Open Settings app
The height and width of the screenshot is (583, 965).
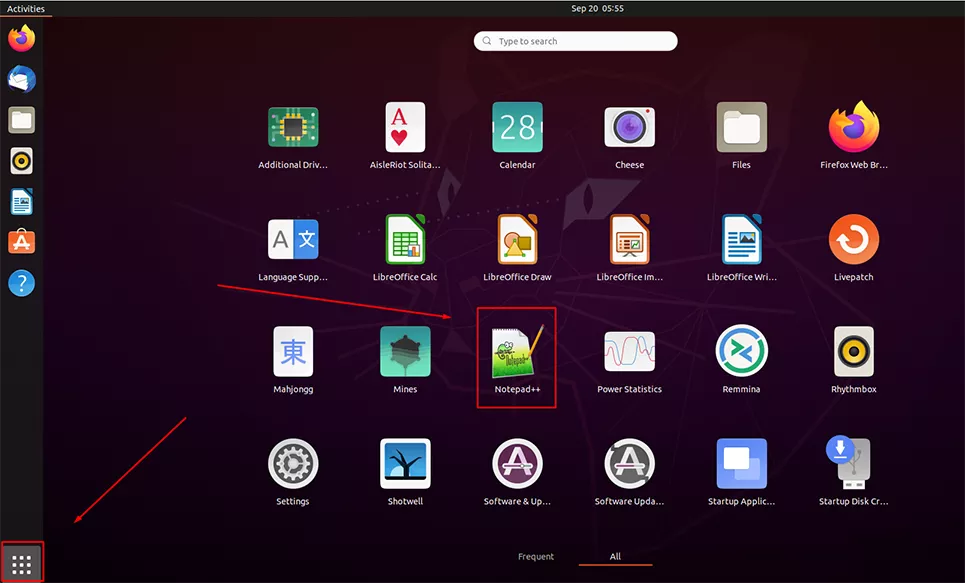click(x=293, y=464)
